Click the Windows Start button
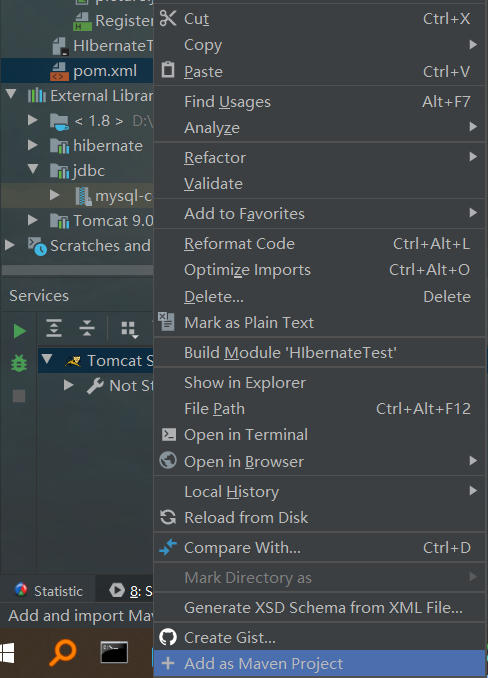The height and width of the screenshot is (678, 488). pyautogui.click(x=7, y=653)
